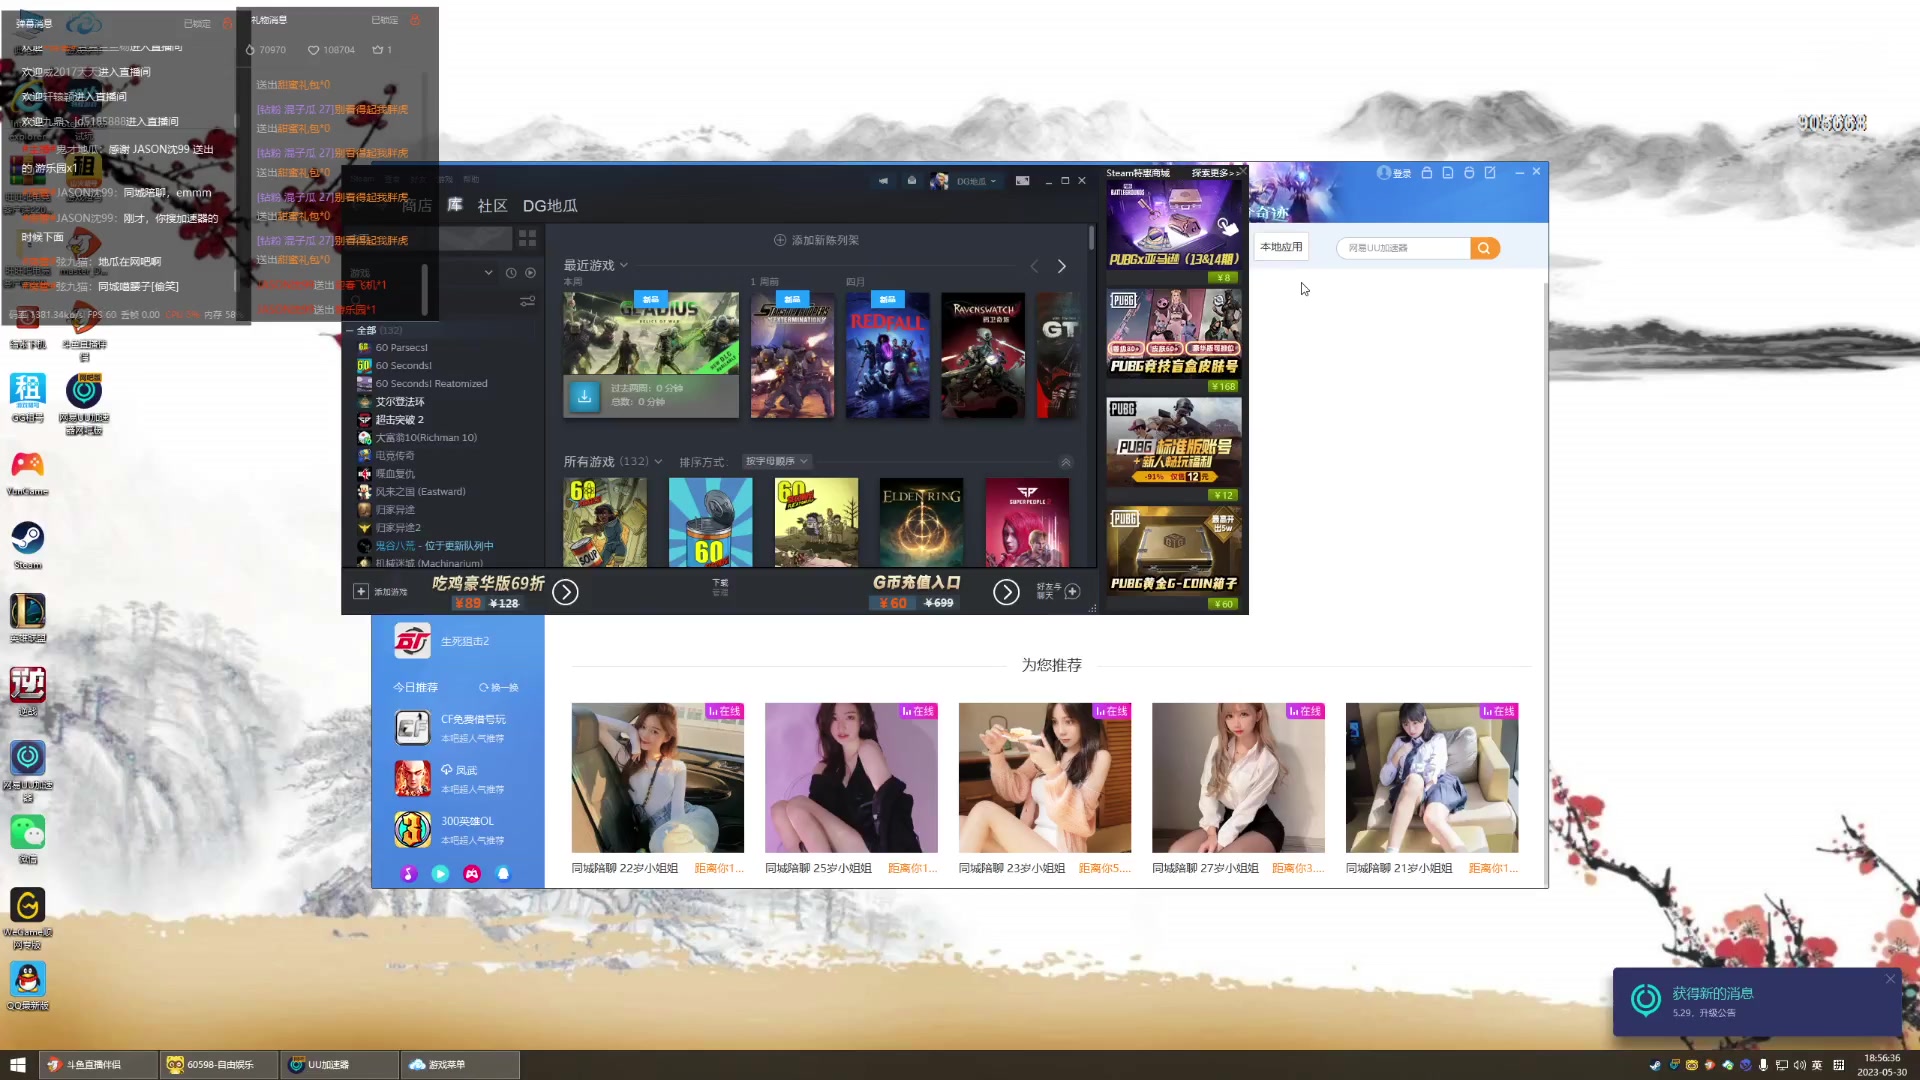This screenshot has height=1080, width=1920.
Task: Open the G币充值入口 promotion arrow
Action: coord(1006,593)
